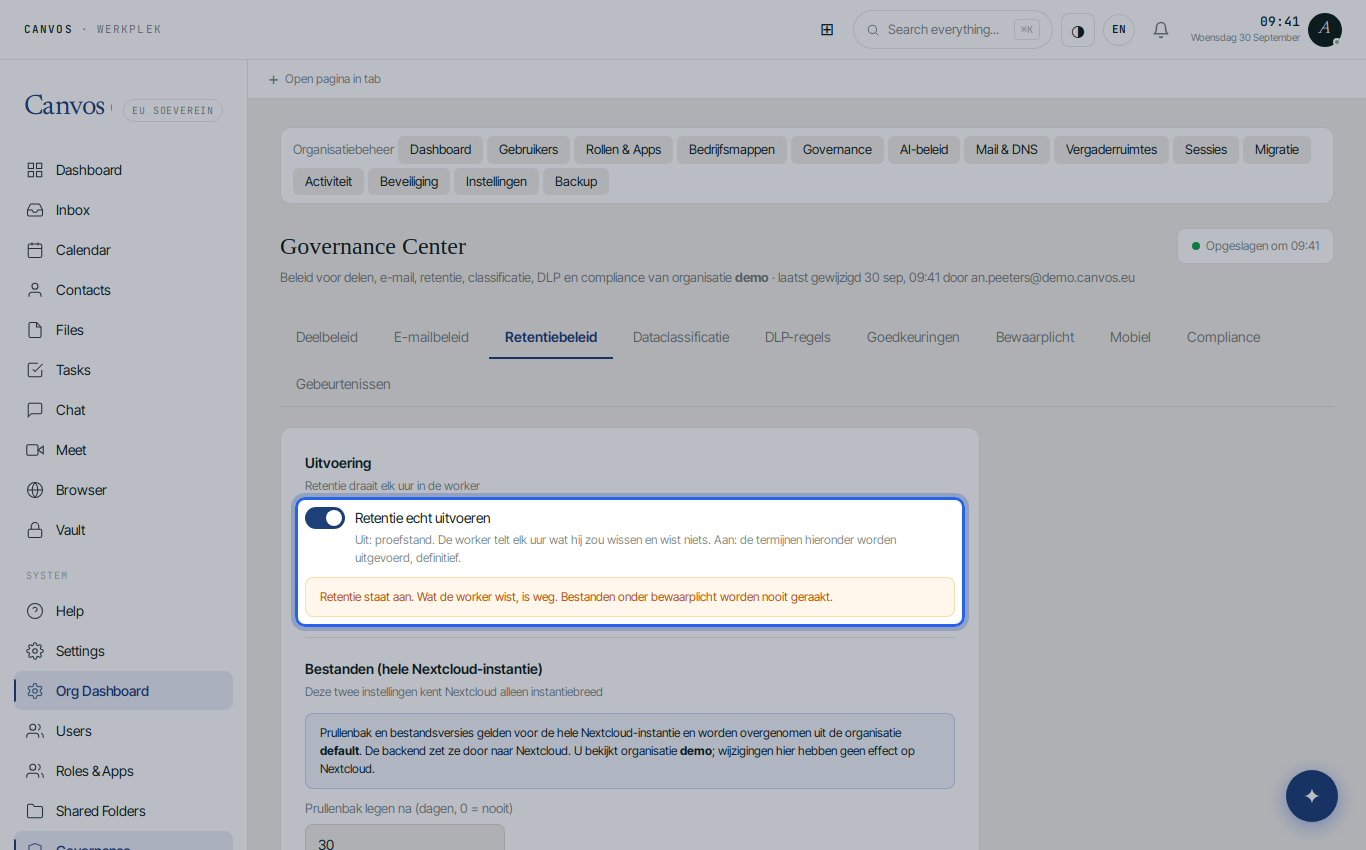
Task: Click the notifications bell icon
Action: pos(1161,30)
